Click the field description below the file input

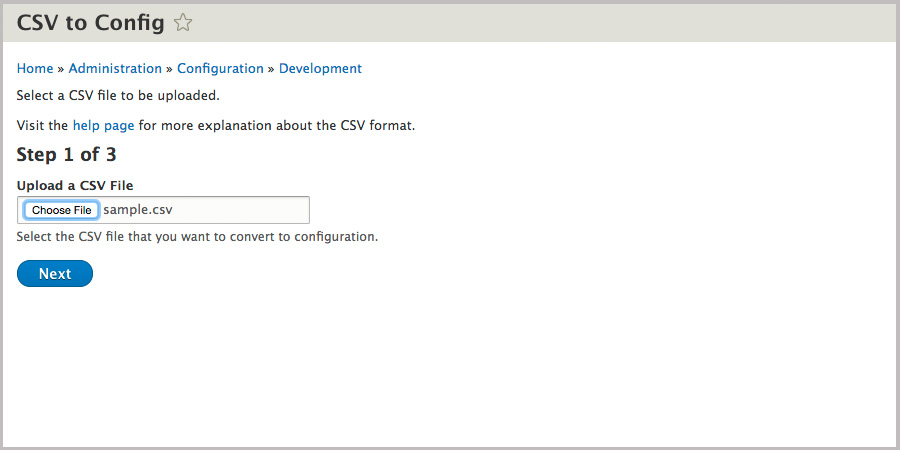(197, 237)
